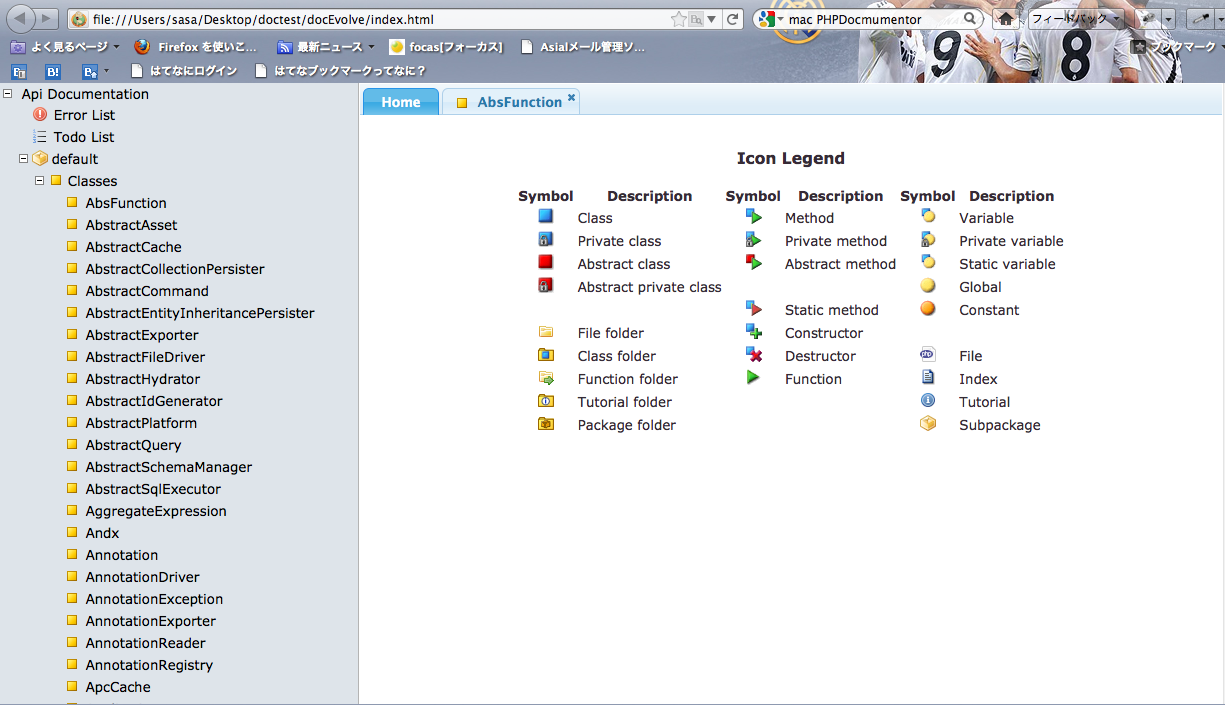Click the Todo List icon in the sidebar
The width and height of the screenshot is (1225, 705).
tap(40, 137)
